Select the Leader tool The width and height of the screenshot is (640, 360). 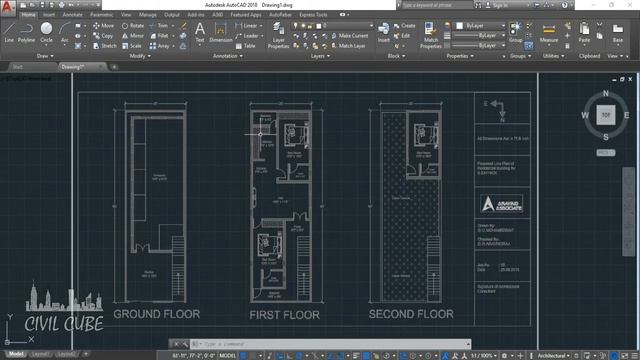click(247, 36)
